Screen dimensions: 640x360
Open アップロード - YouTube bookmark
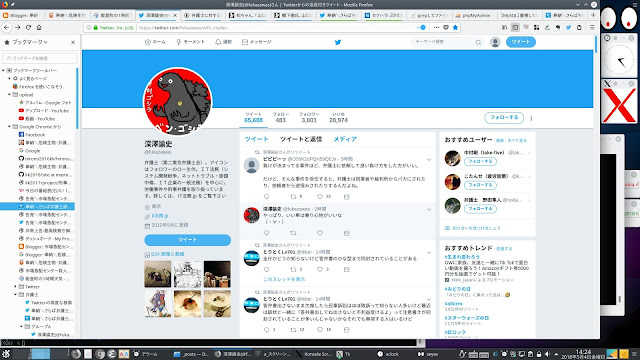point(44,111)
